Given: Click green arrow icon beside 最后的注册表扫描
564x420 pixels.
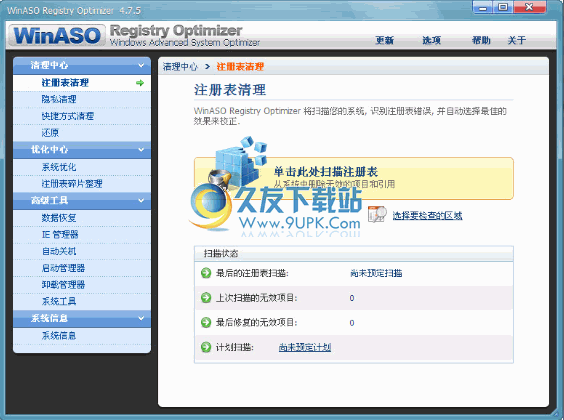Looking at the screenshot, I should pos(206,273).
